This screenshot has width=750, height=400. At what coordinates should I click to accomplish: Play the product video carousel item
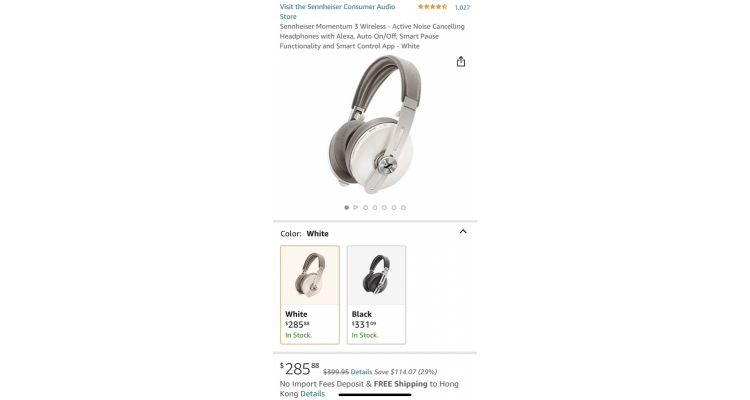pyautogui.click(x=356, y=208)
